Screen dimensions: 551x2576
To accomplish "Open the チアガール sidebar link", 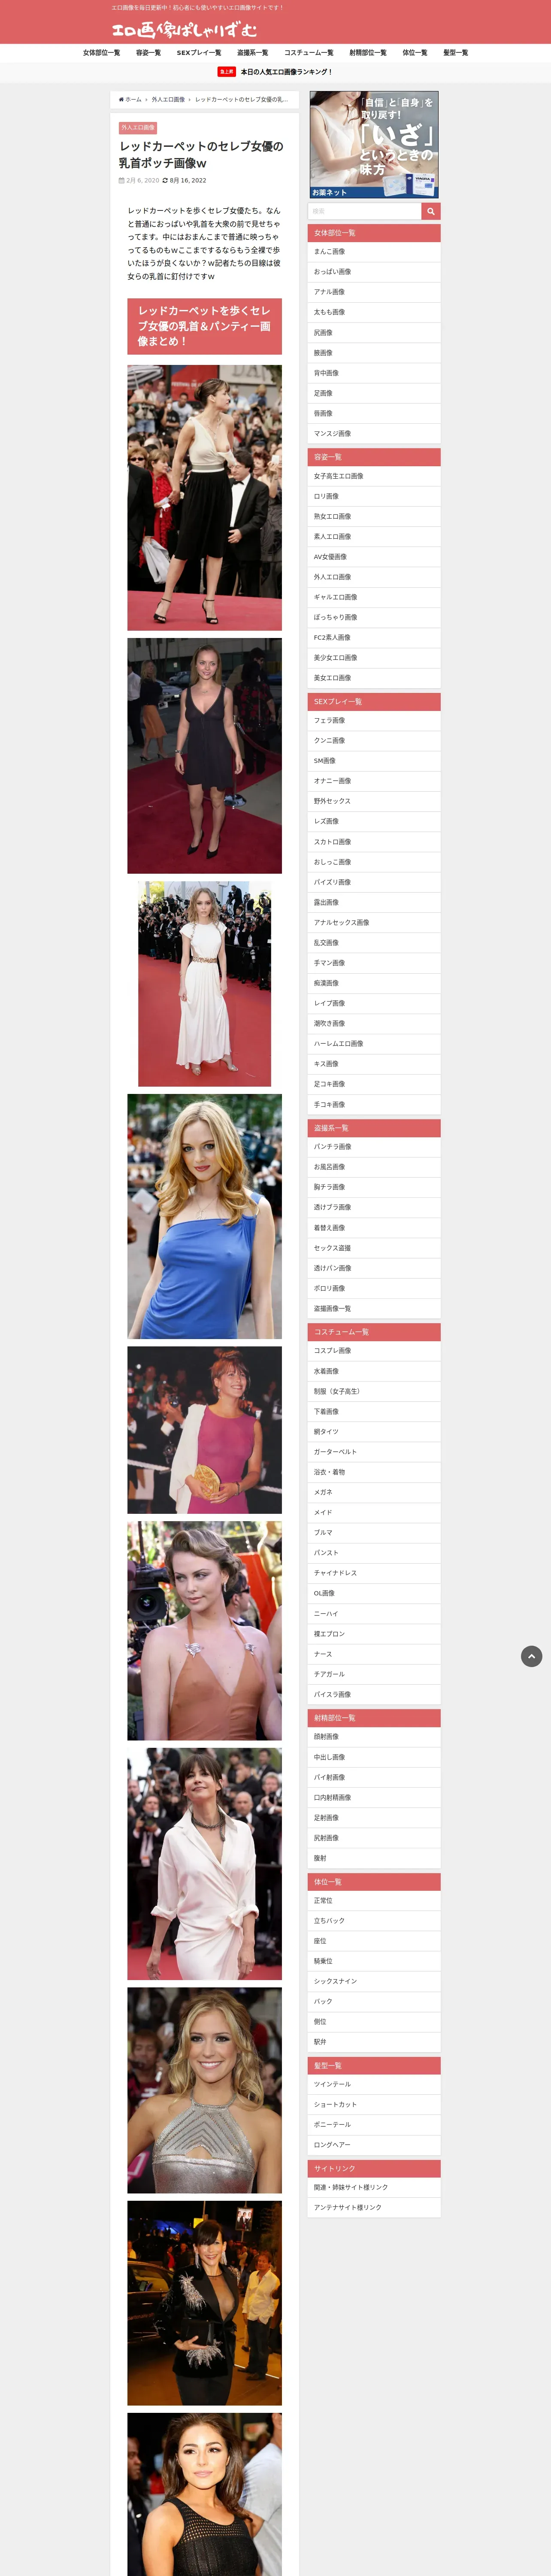I will (374, 1674).
